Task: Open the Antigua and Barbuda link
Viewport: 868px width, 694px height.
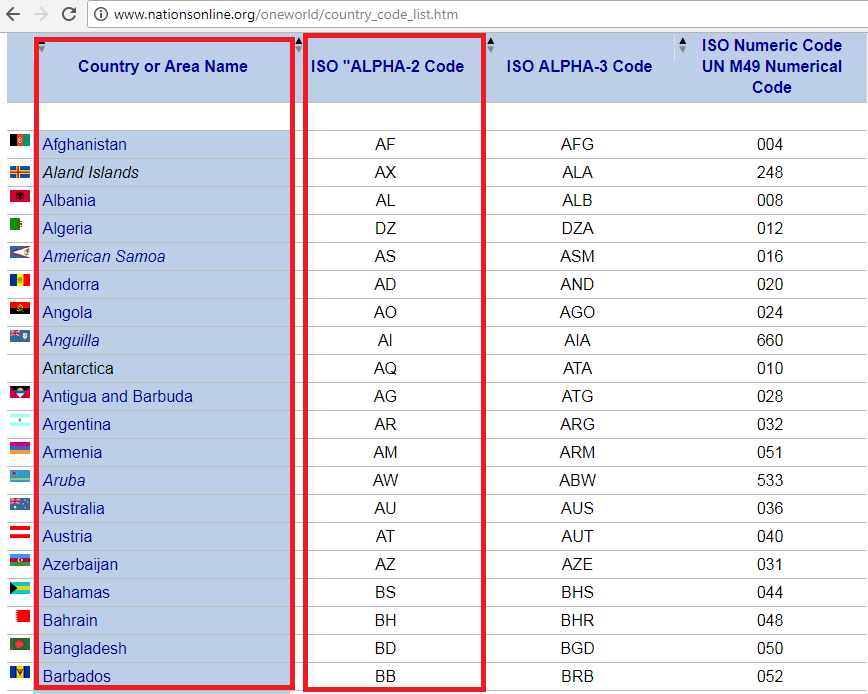Action: coord(118,396)
